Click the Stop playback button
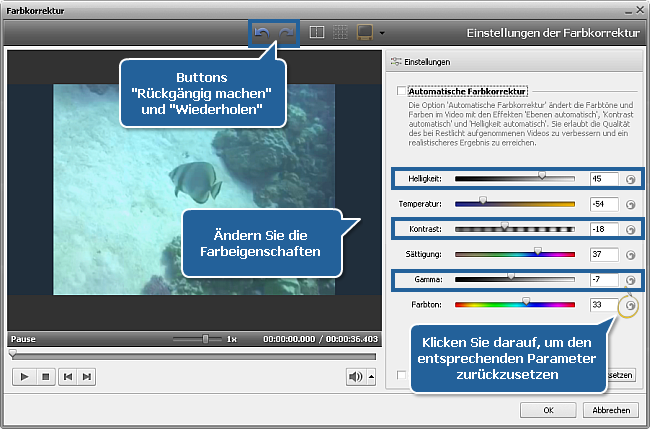 45,376
